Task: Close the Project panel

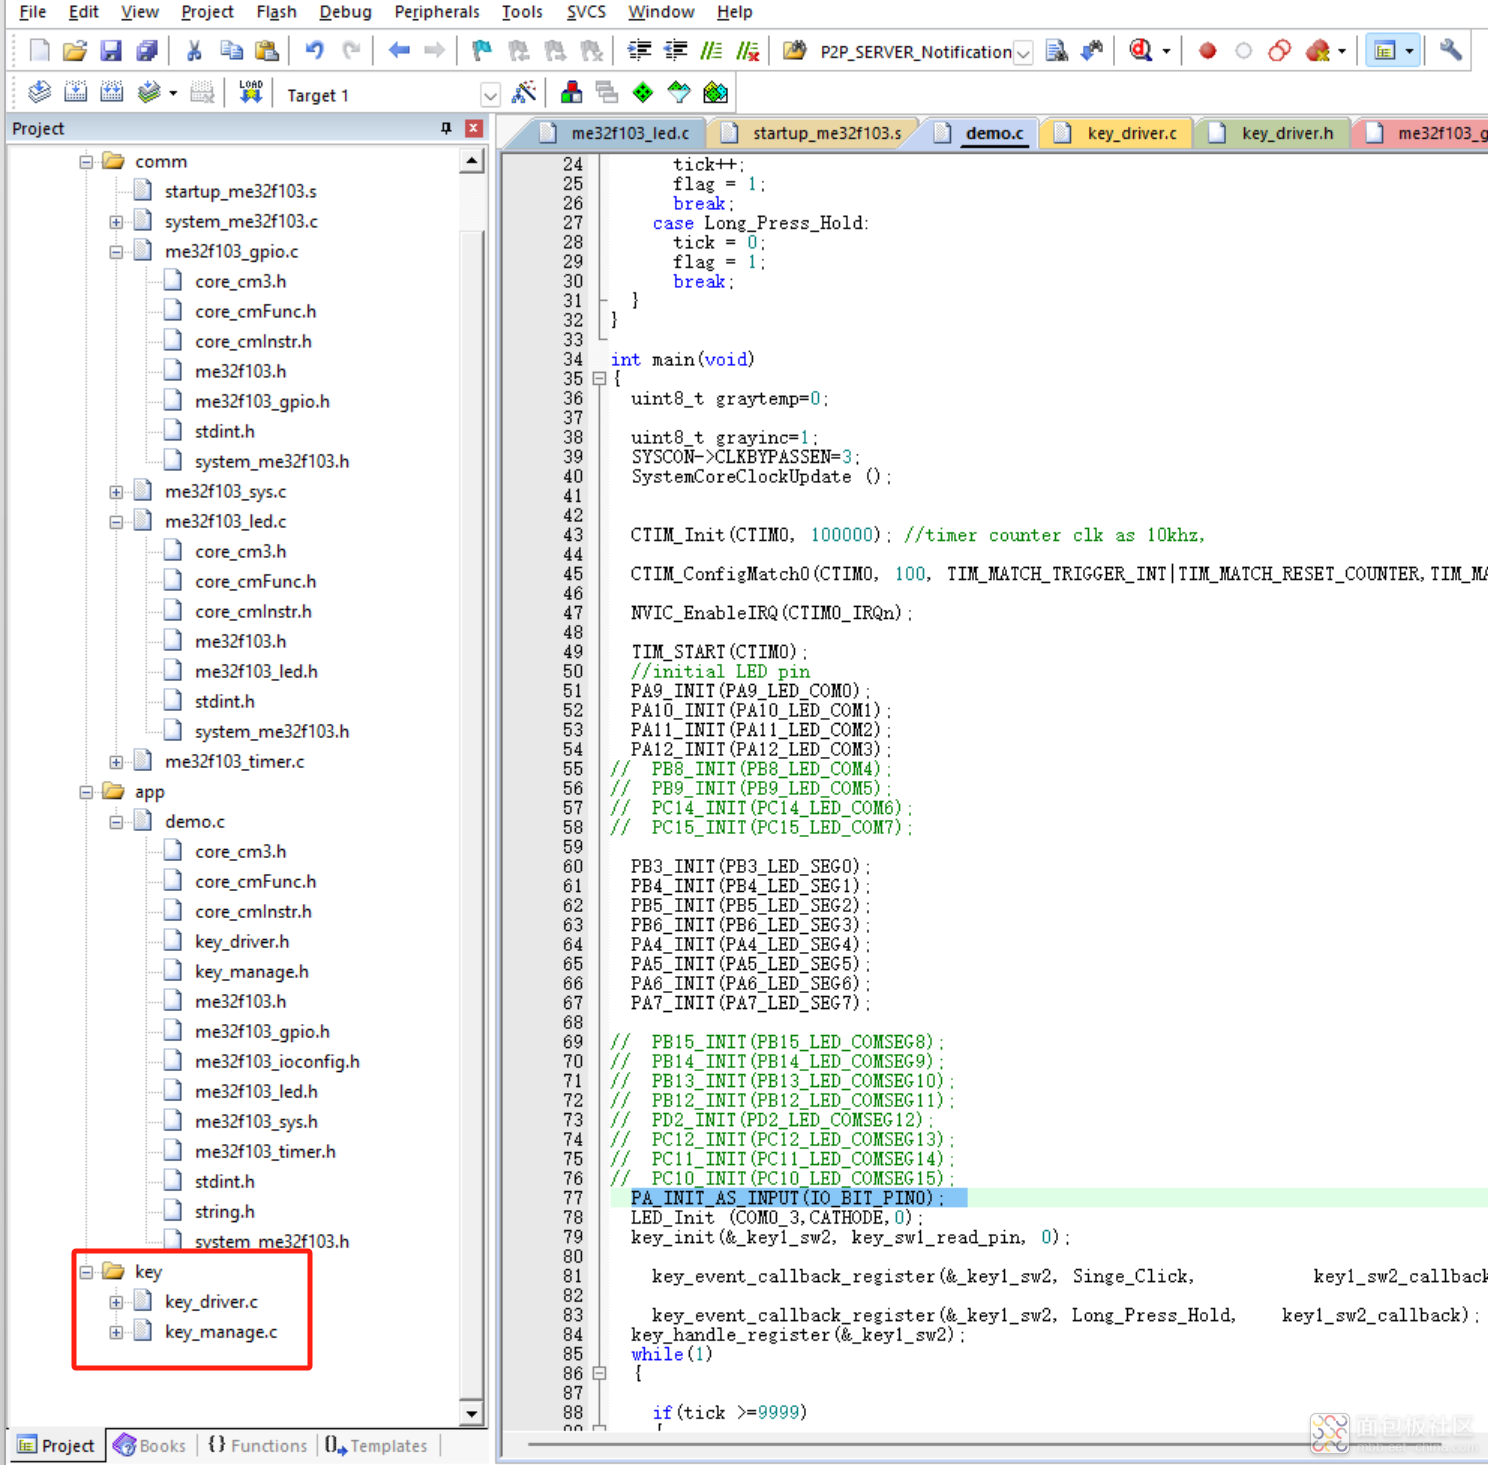Action: [x=474, y=128]
